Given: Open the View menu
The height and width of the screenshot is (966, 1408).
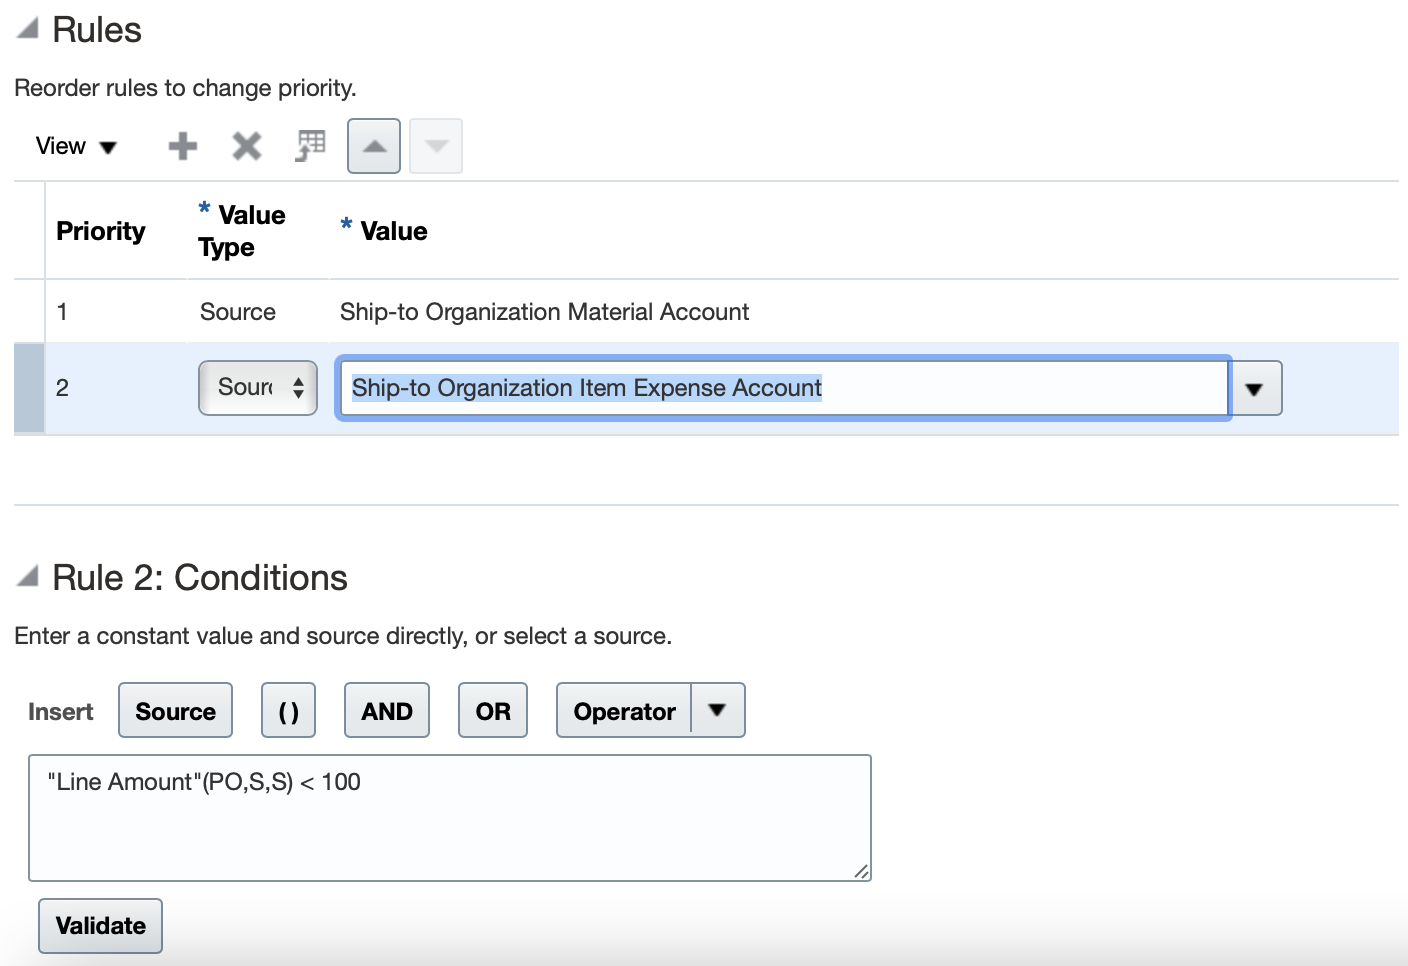Looking at the screenshot, I should click(x=76, y=146).
